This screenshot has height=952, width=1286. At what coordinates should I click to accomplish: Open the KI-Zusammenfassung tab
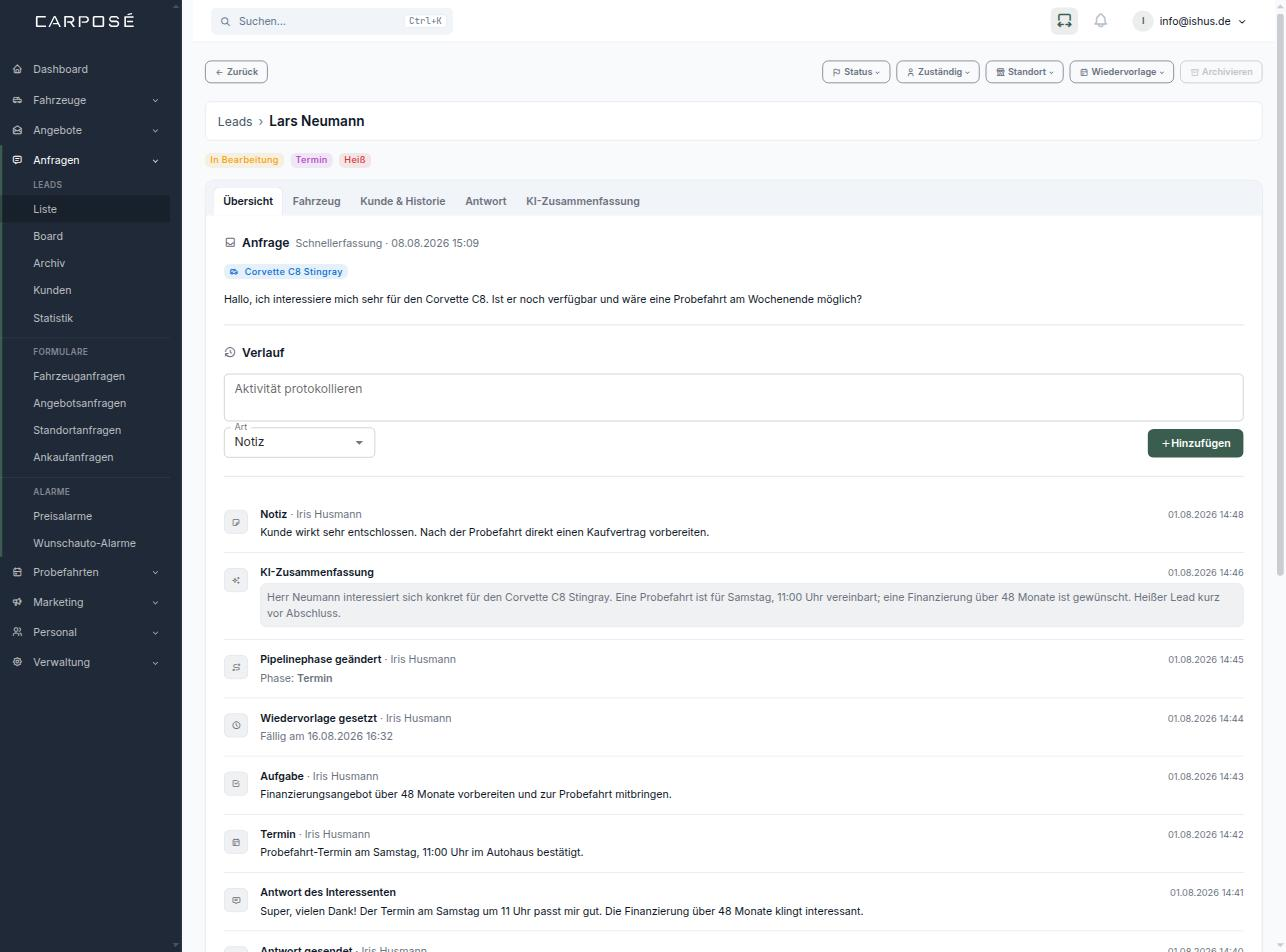point(583,201)
